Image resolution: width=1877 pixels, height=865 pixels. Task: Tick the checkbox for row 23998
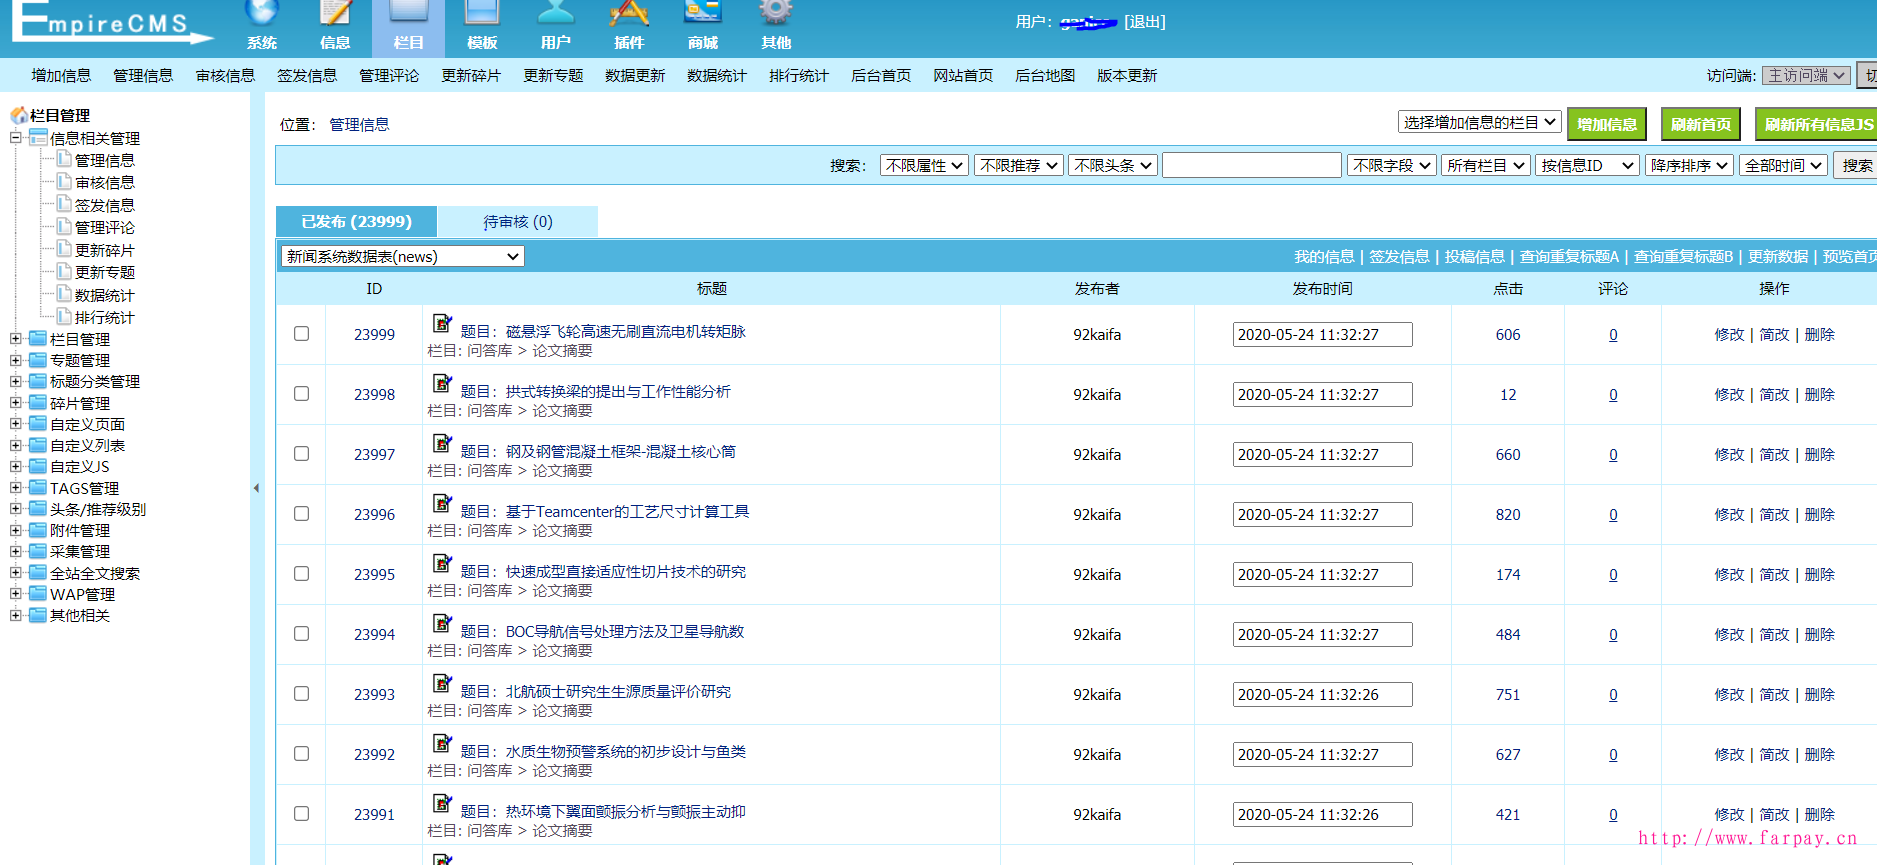click(301, 394)
